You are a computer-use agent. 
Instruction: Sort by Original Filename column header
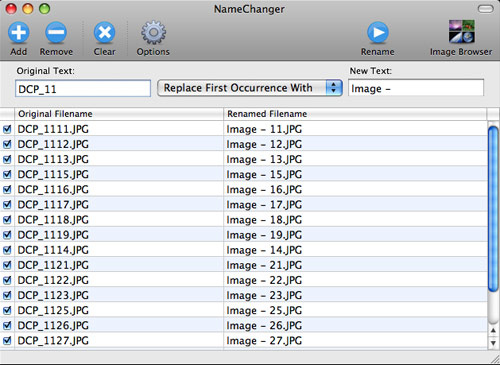[119, 114]
